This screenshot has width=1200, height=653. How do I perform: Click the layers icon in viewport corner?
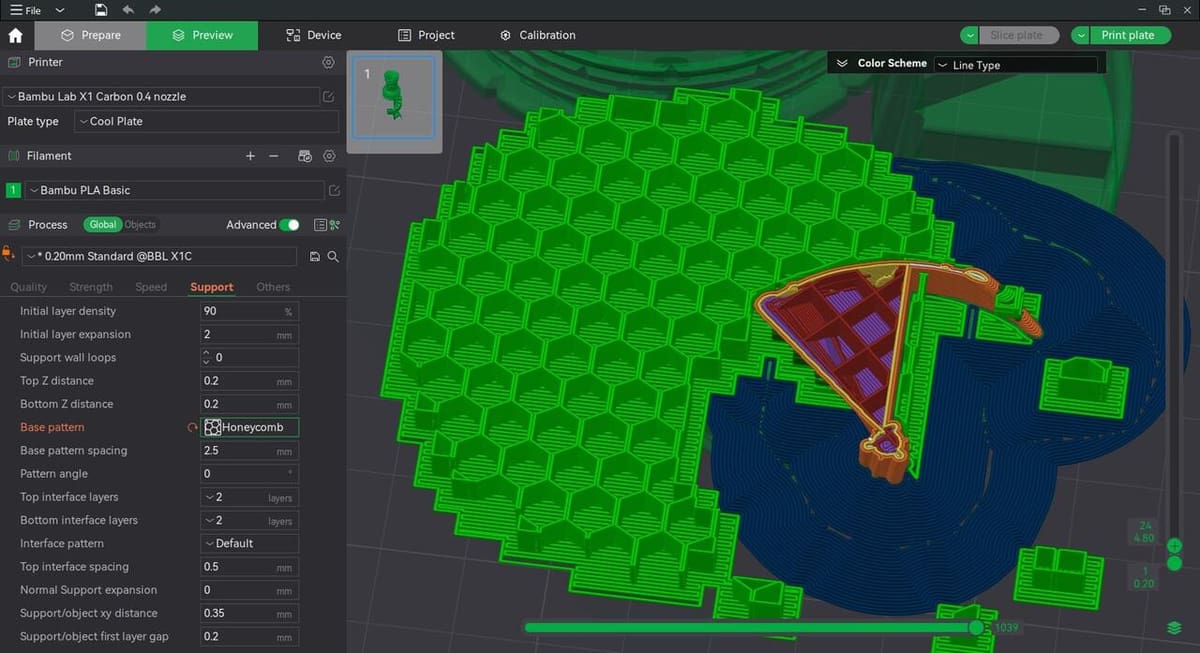coord(1175,628)
